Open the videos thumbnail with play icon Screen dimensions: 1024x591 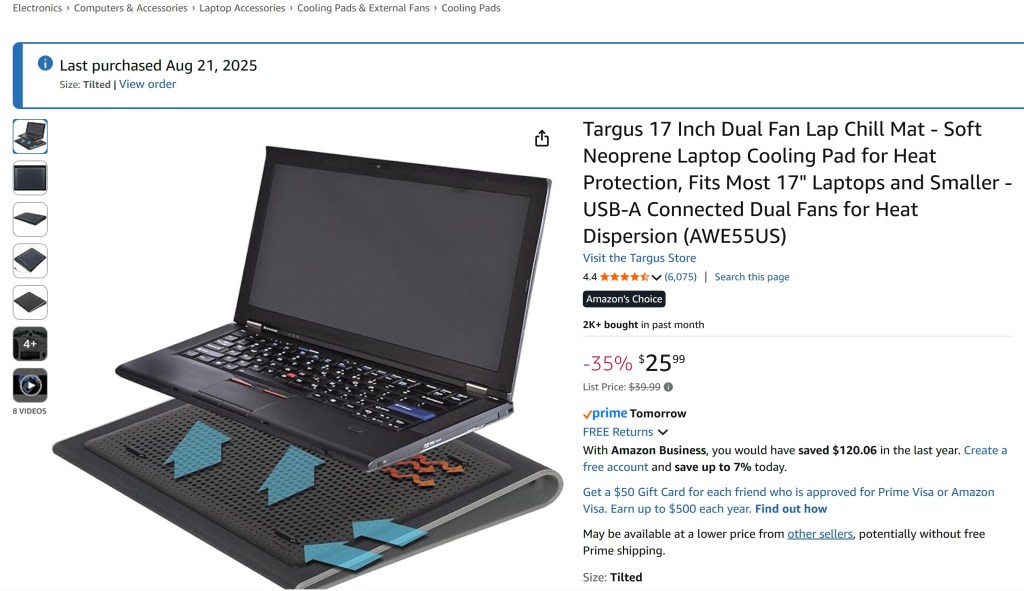coord(30,385)
